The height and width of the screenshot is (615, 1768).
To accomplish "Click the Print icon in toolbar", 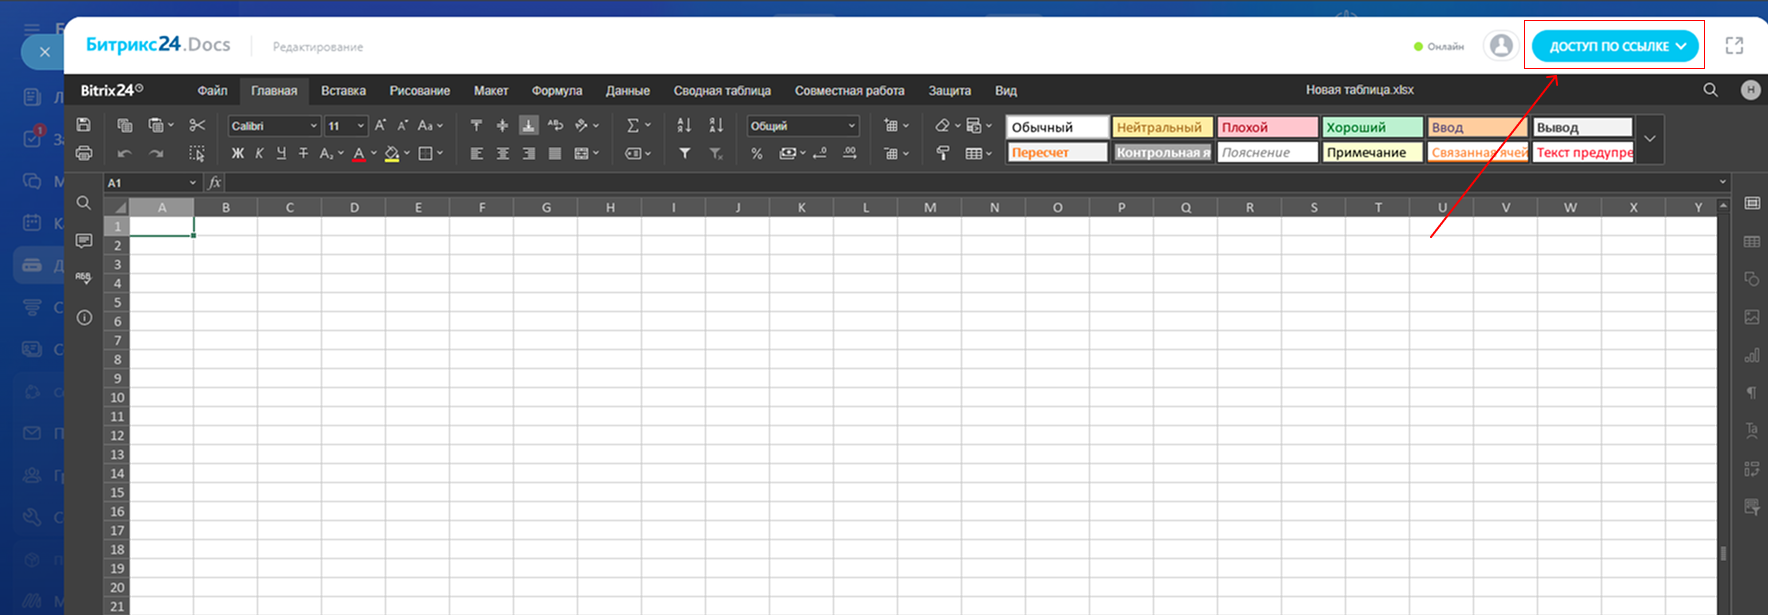I will click(x=84, y=153).
